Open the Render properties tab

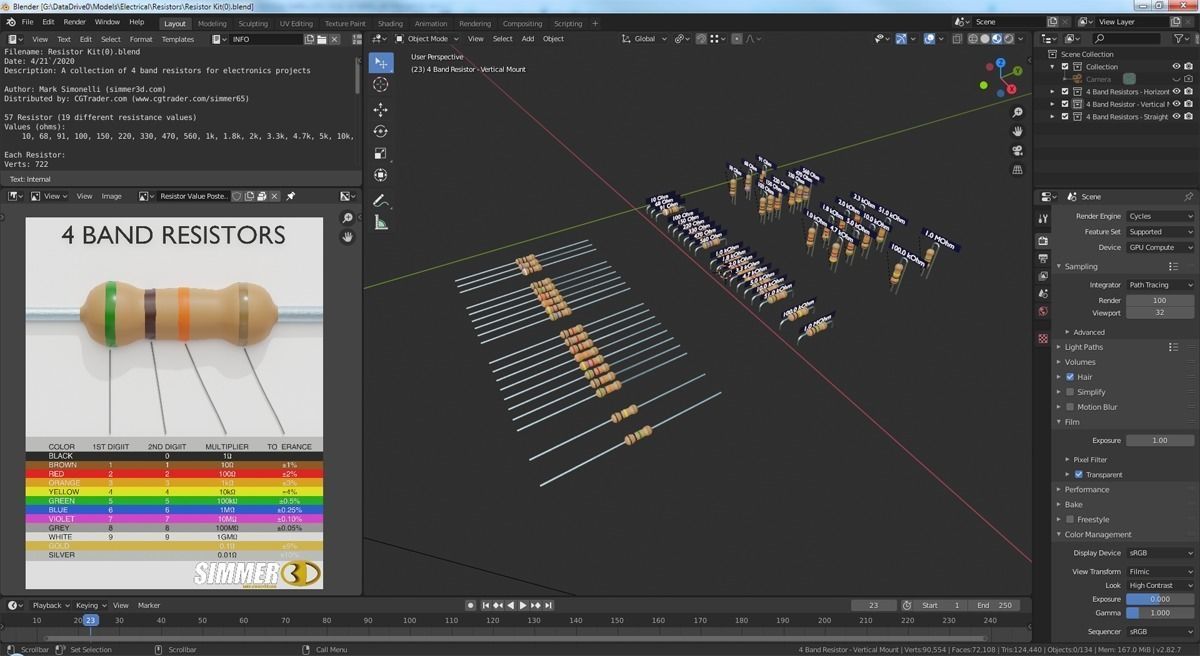1043,241
